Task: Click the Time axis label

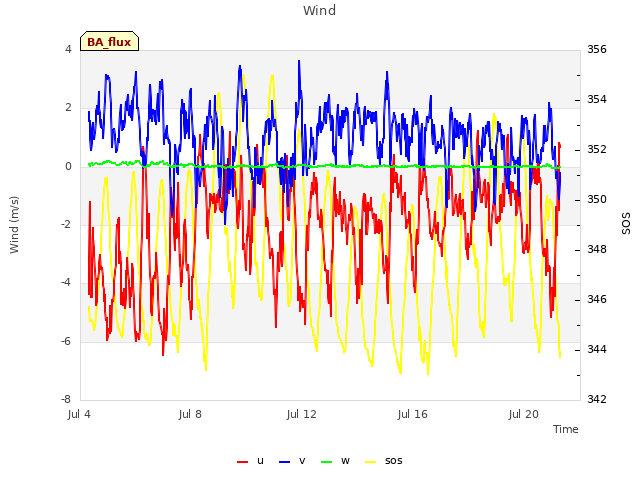Action: point(566,429)
